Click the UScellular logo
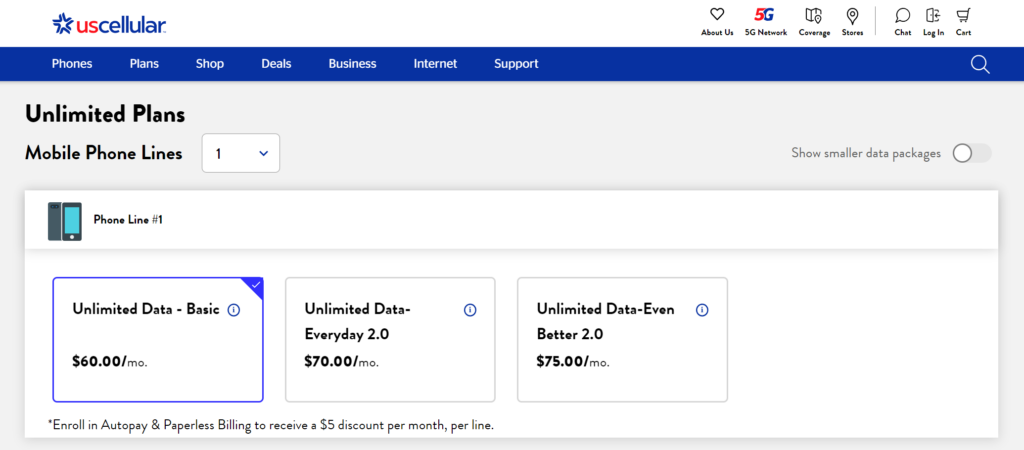Viewport: 1024px width, 450px height. [109, 24]
